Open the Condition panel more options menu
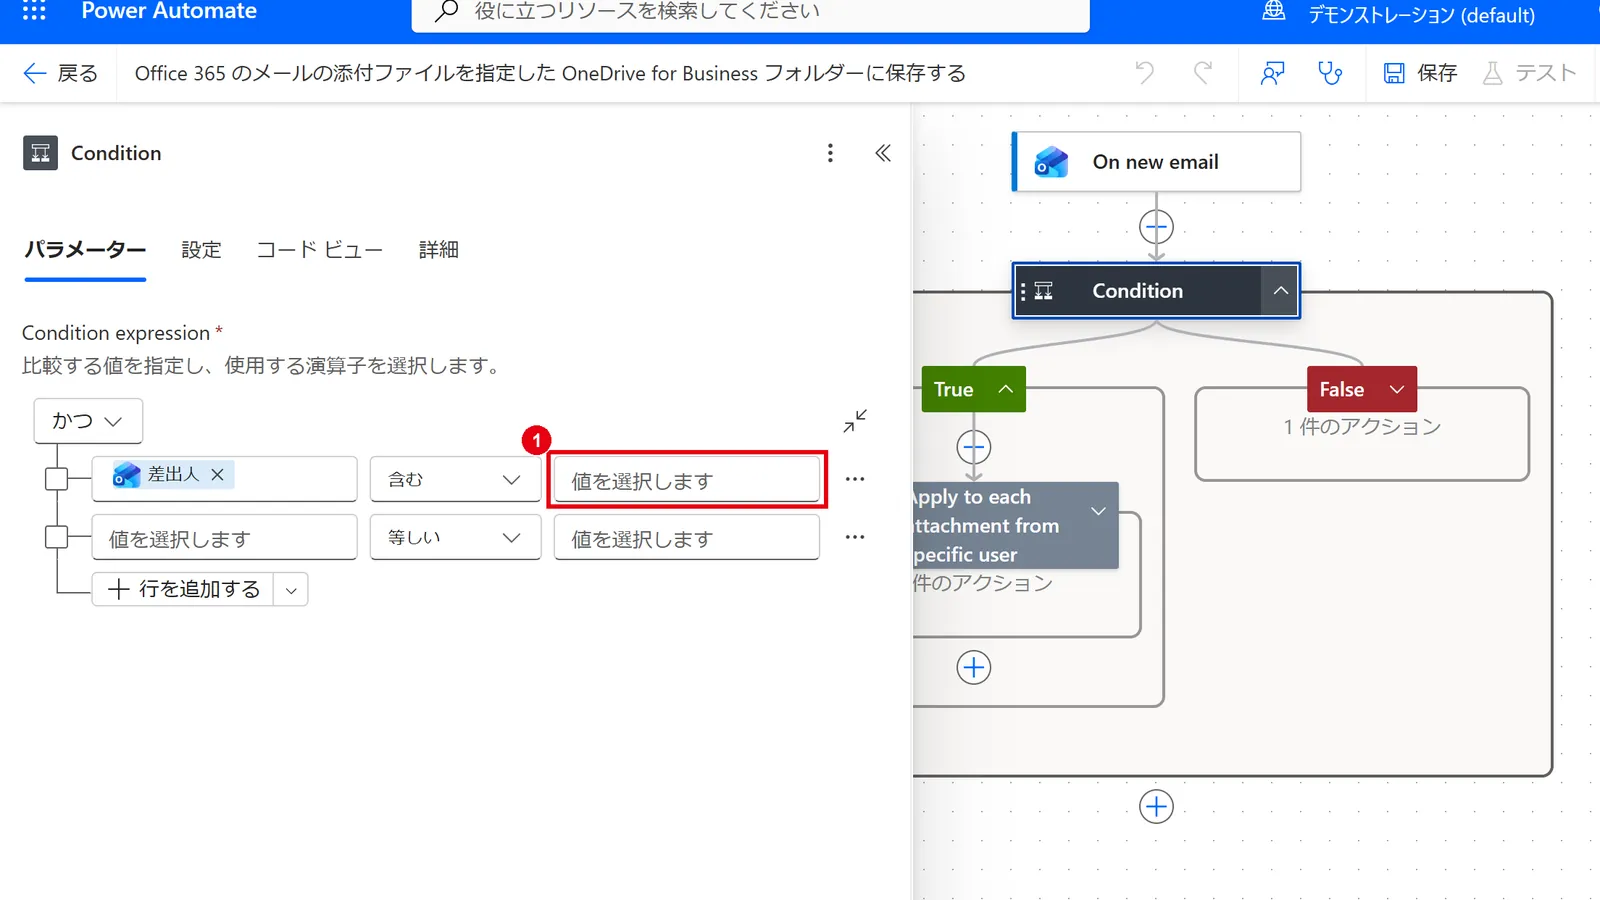The image size is (1600, 900). point(830,153)
